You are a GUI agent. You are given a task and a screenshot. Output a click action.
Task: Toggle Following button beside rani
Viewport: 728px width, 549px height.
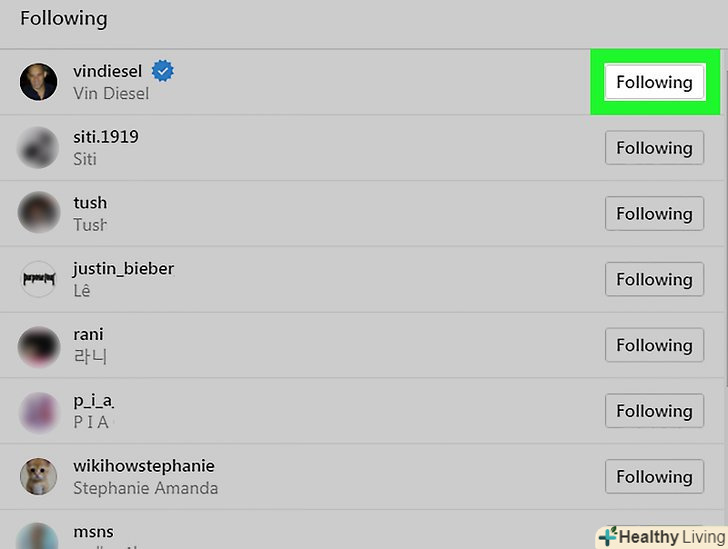coord(654,345)
